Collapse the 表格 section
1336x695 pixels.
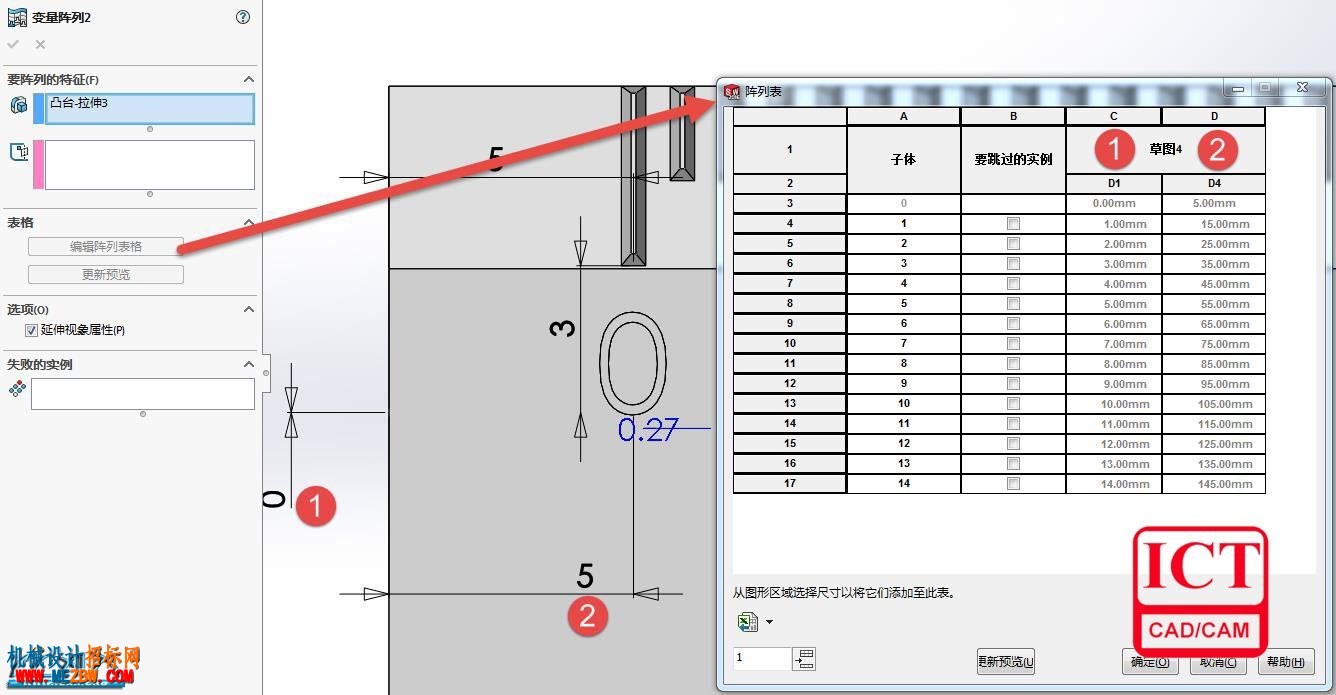click(249, 222)
